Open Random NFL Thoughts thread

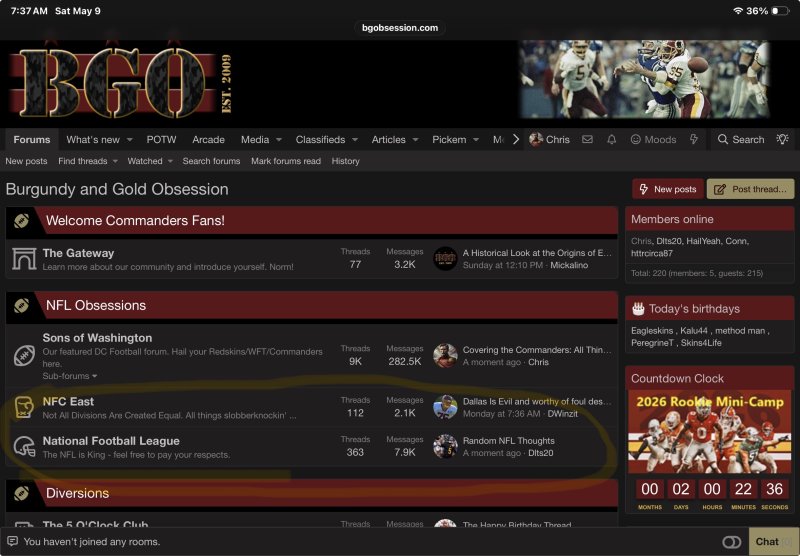[508, 441]
